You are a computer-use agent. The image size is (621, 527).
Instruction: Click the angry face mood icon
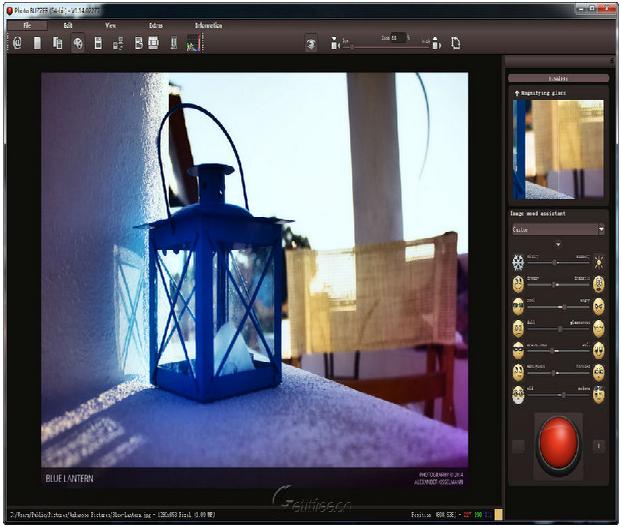[x=599, y=306]
